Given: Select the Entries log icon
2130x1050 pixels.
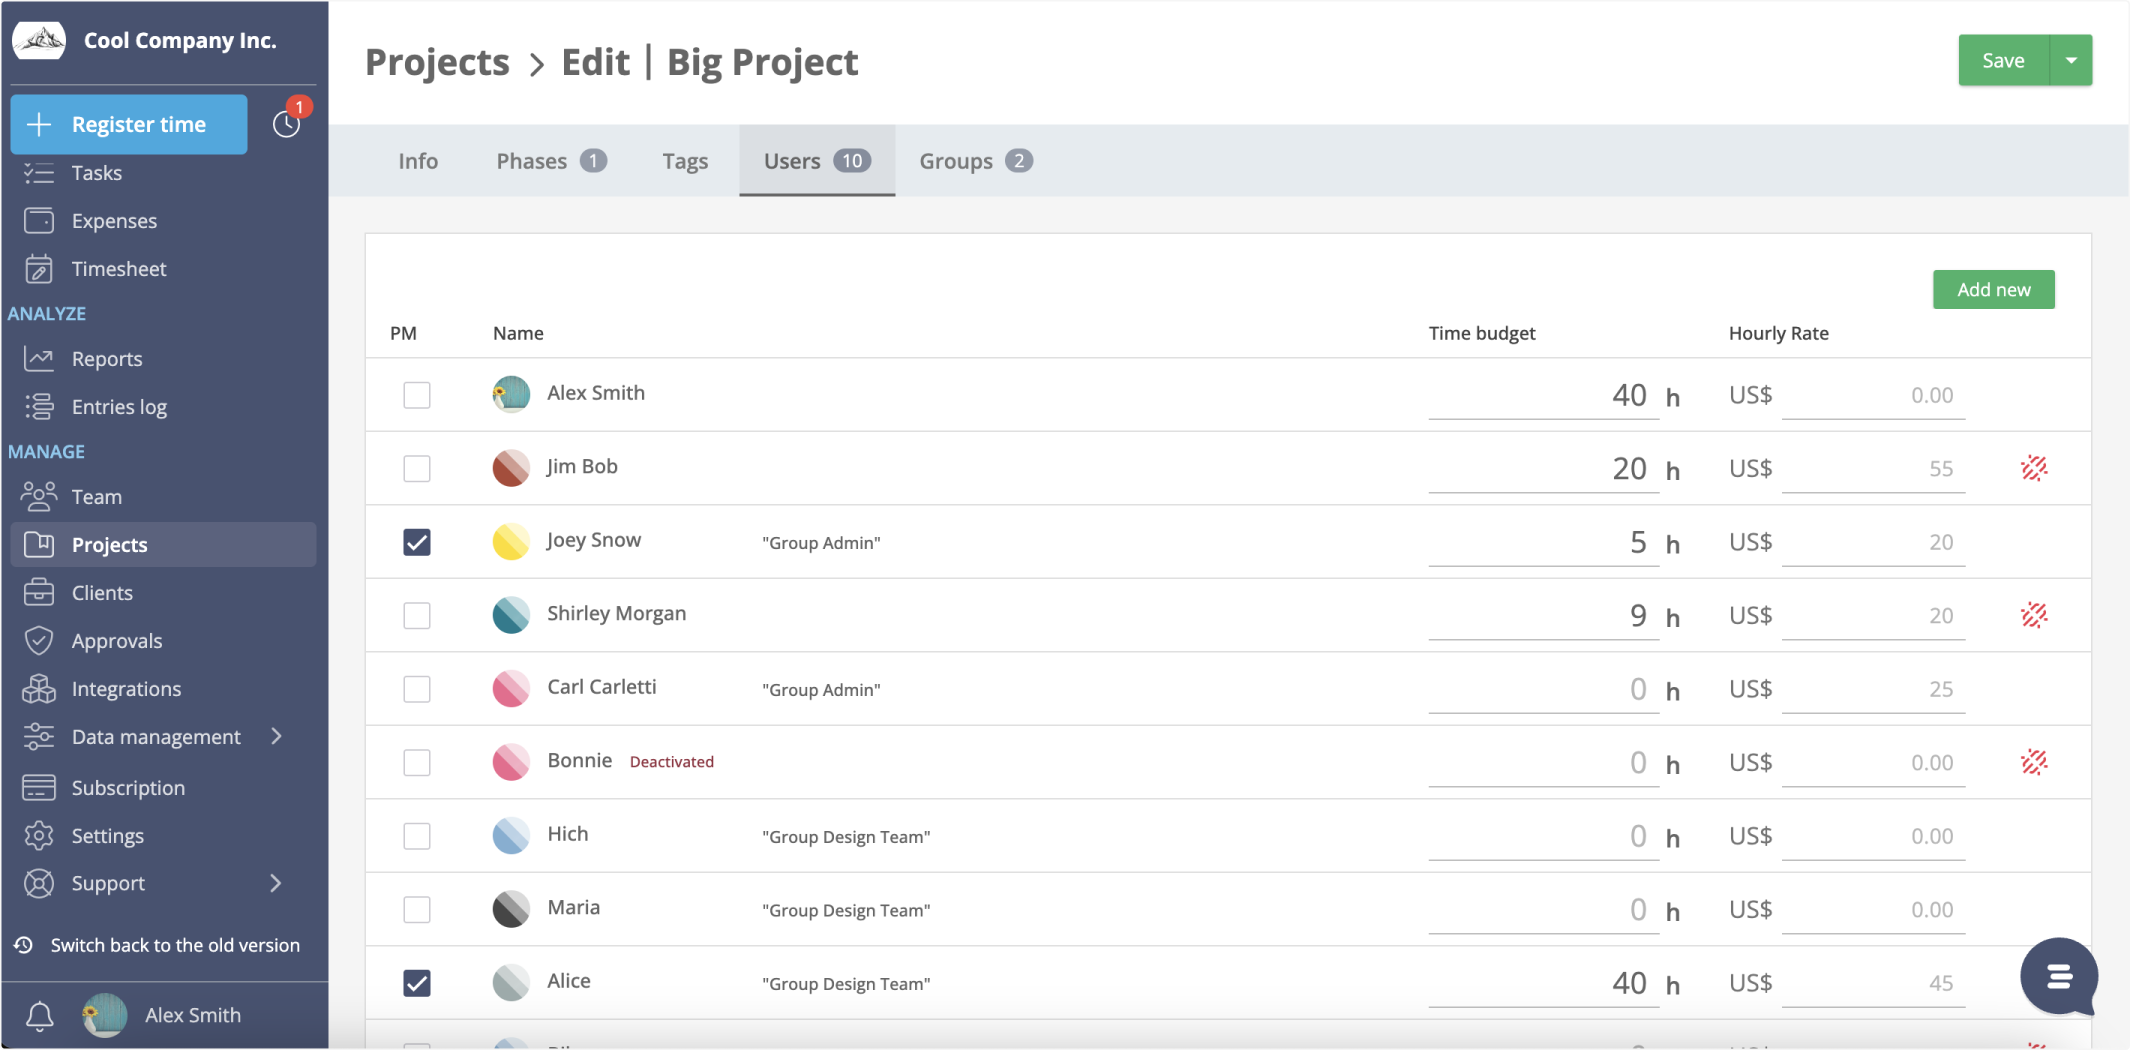Looking at the screenshot, I should pos(38,406).
